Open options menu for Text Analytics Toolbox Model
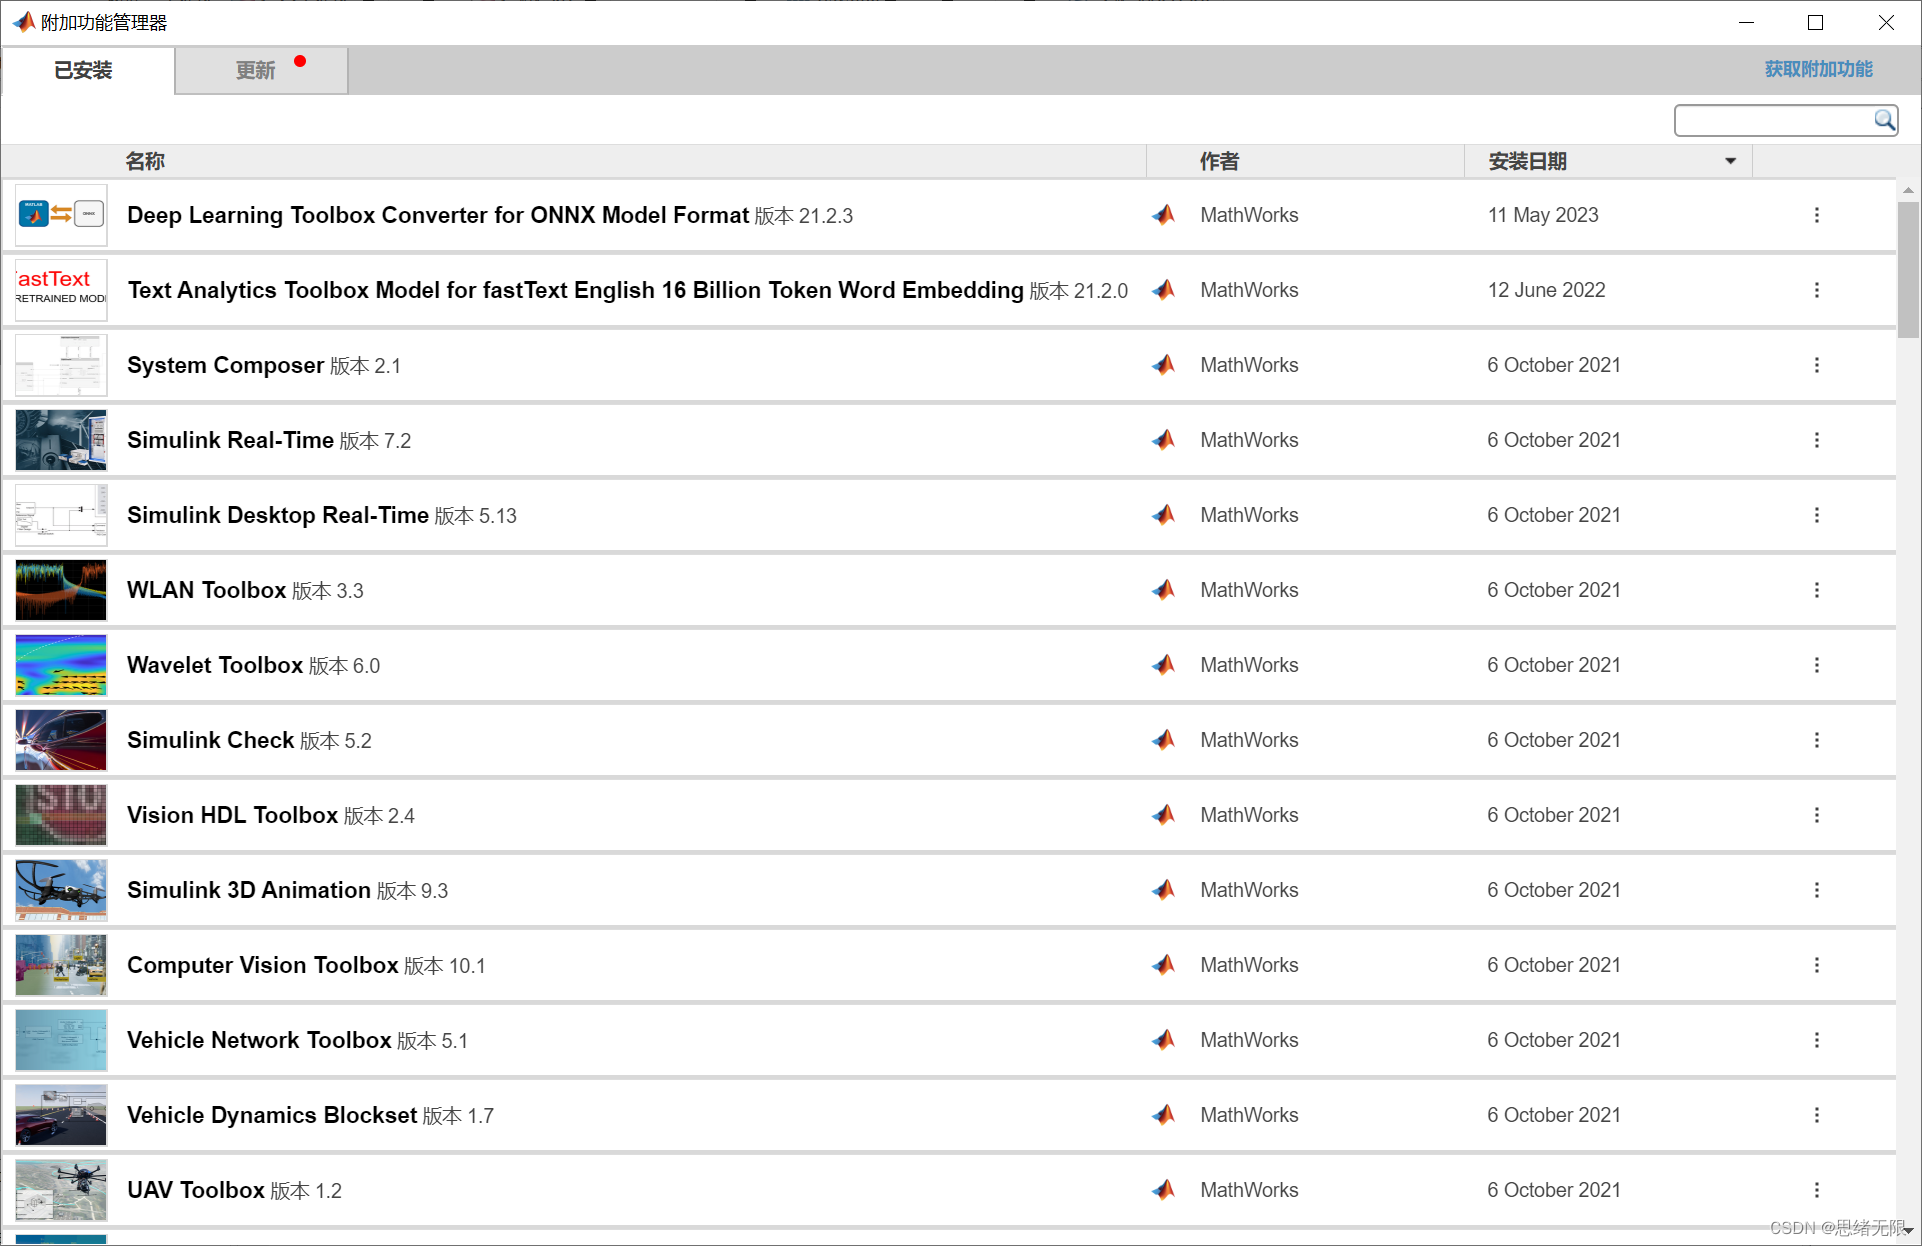The height and width of the screenshot is (1246, 1922). click(x=1816, y=290)
